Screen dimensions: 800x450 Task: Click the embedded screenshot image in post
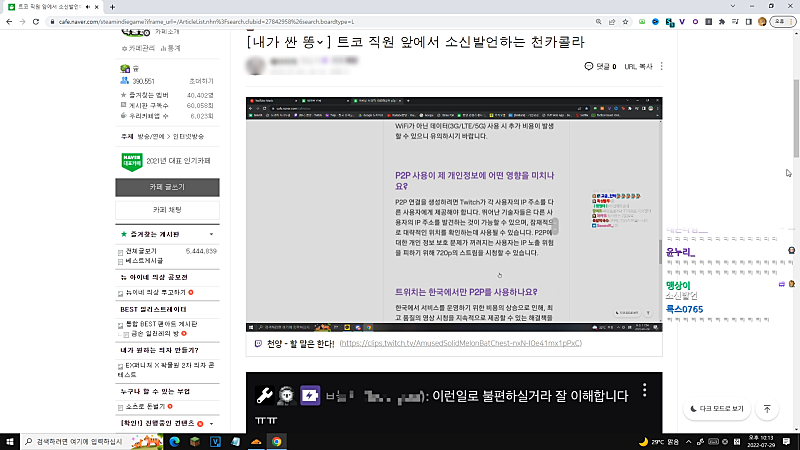[x=454, y=214]
